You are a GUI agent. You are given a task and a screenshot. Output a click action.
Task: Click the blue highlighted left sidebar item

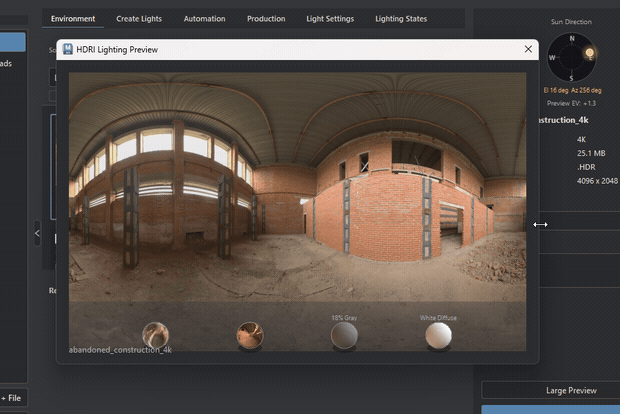tap(13, 42)
